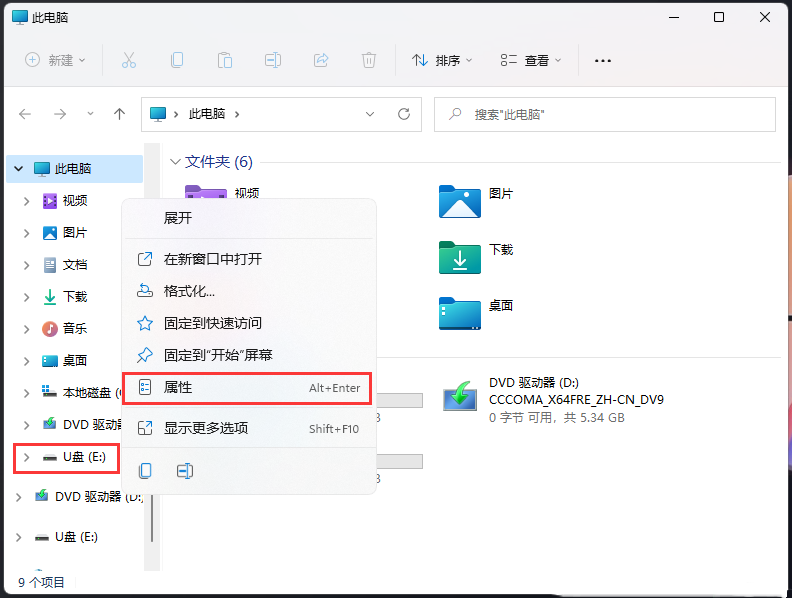The image size is (792, 598).
Task: Click the magnifier icon in search box
Action: click(x=455, y=114)
